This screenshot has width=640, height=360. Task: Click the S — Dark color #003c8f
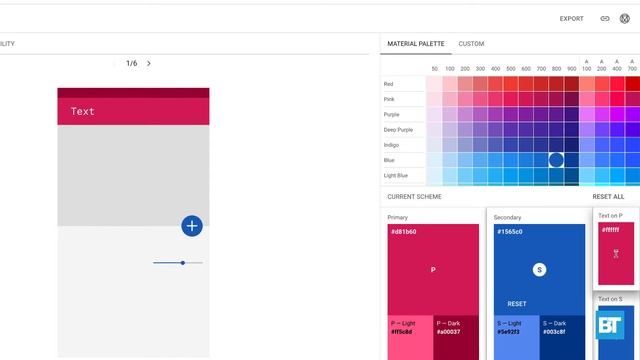[562, 338]
